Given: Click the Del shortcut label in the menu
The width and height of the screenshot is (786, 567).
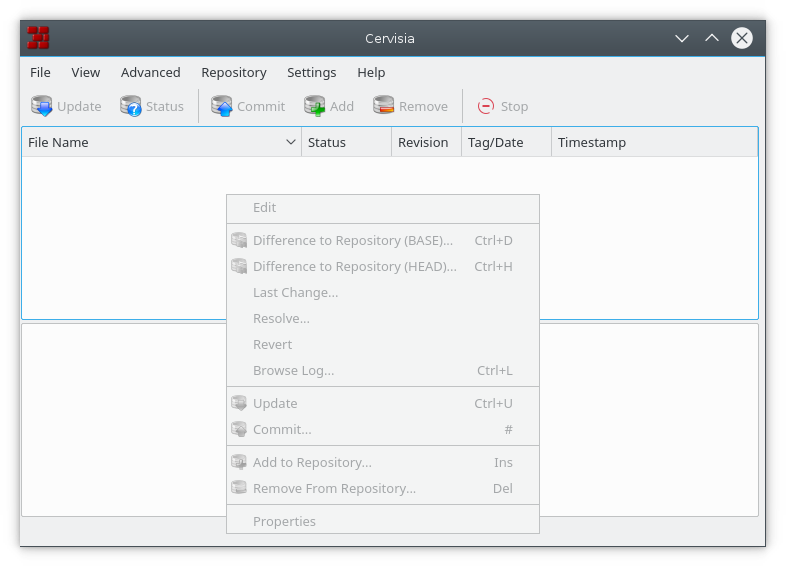Looking at the screenshot, I should [503, 488].
